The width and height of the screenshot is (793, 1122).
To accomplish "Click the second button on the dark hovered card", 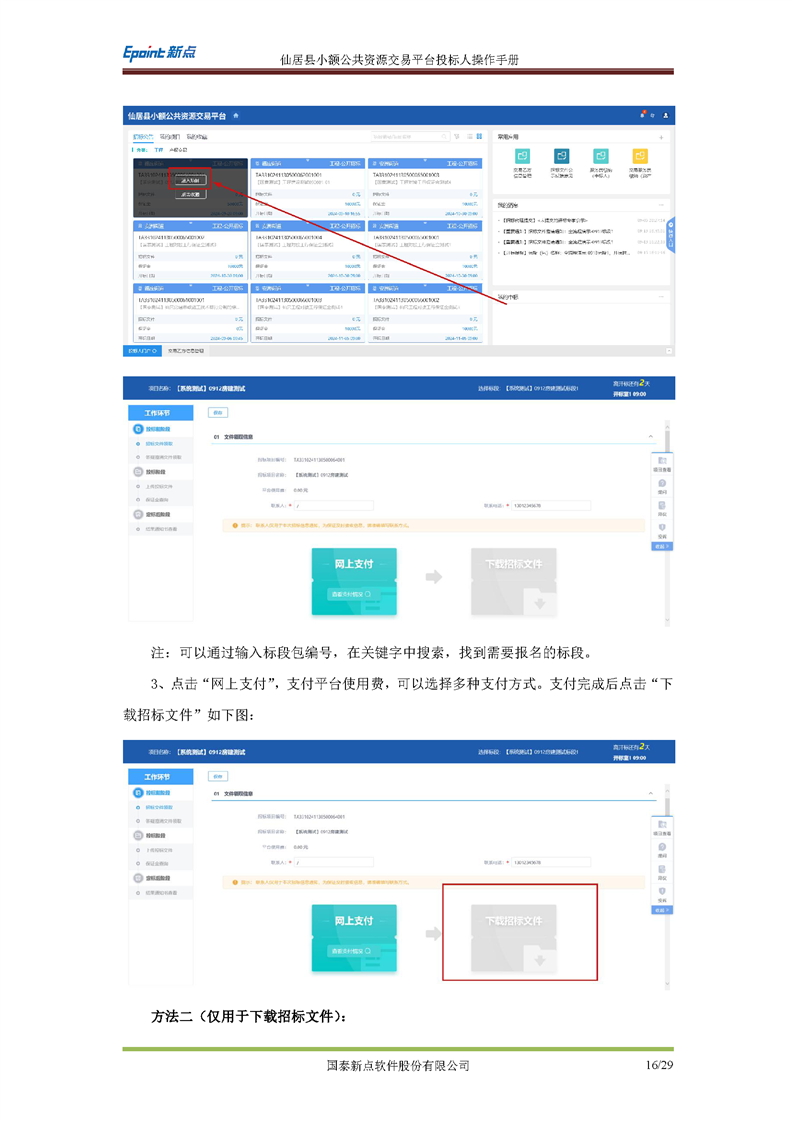I will point(190,194).
